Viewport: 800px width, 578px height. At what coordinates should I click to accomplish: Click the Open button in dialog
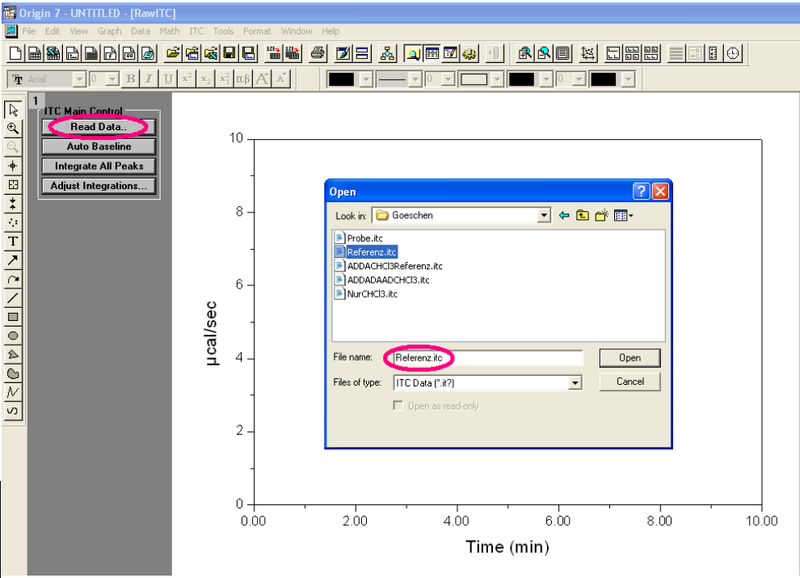point(630,358)
